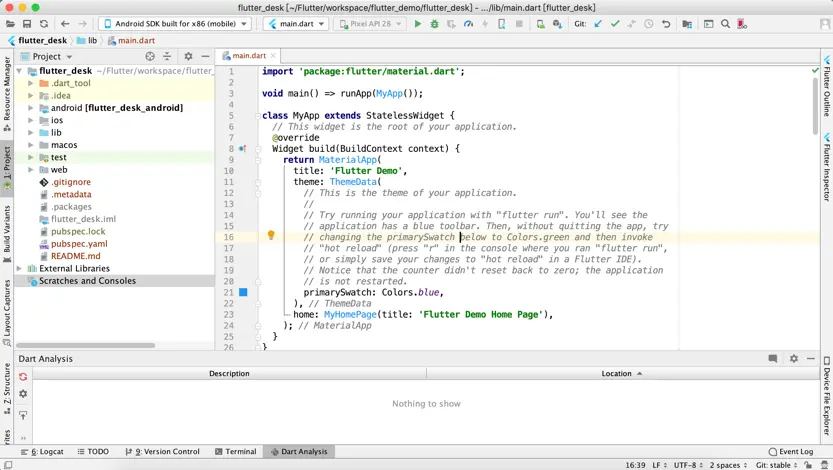Screen dimensions: 833x470
Task: Open Dart Analysis settings gear on left strip
Action: point(23,394)
